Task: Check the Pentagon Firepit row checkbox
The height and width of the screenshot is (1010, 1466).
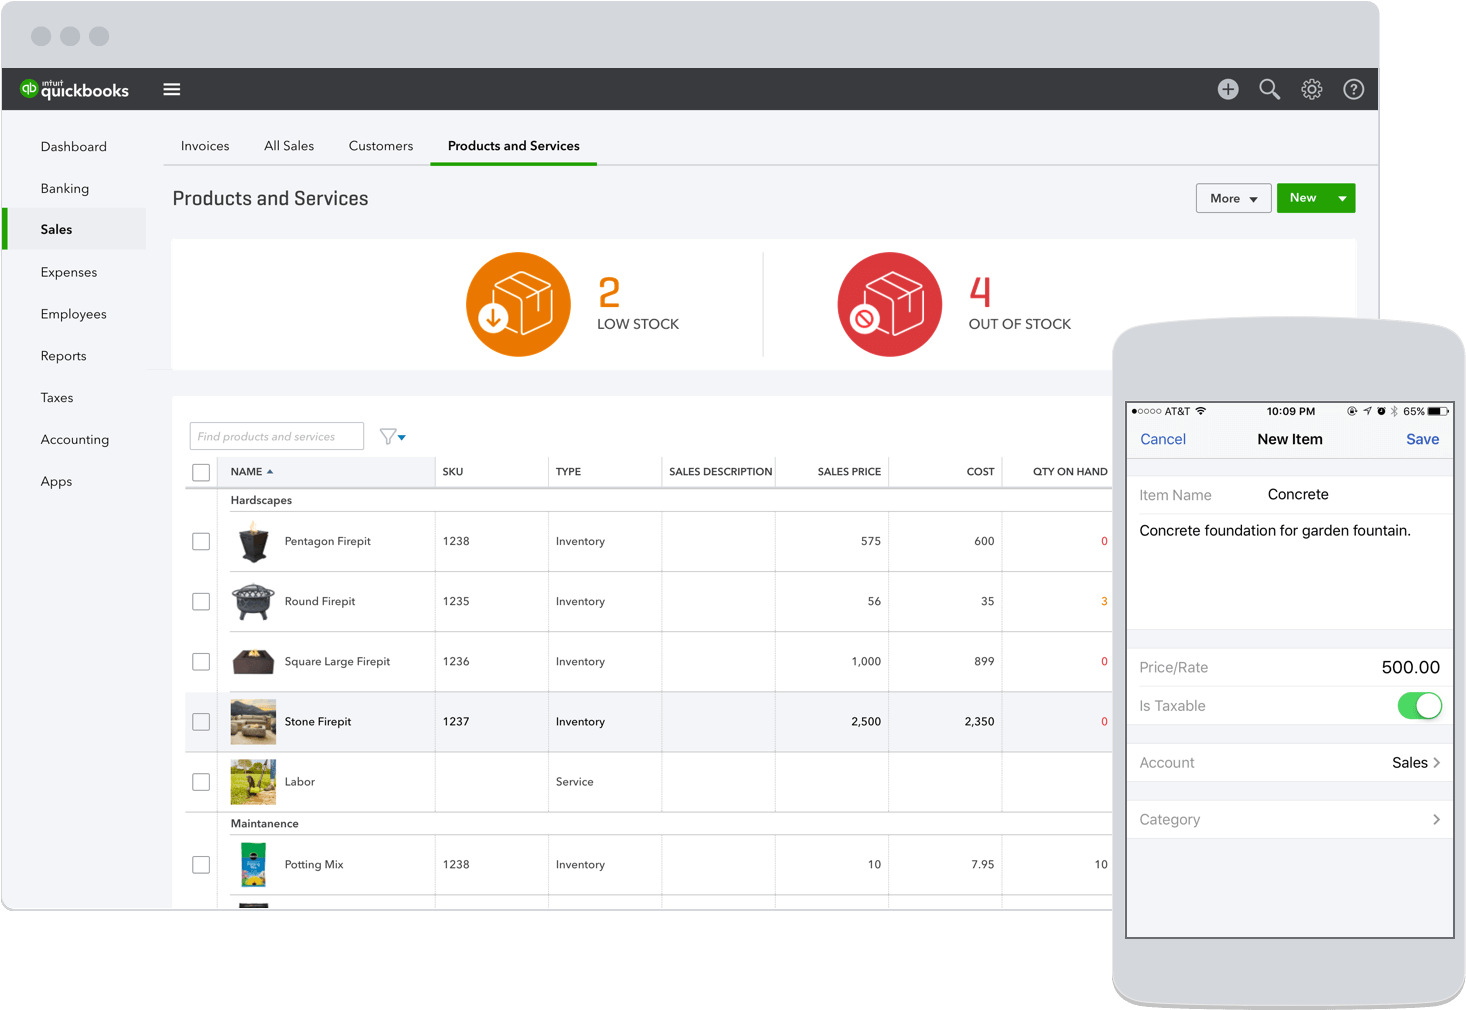Action: (201, 541)
